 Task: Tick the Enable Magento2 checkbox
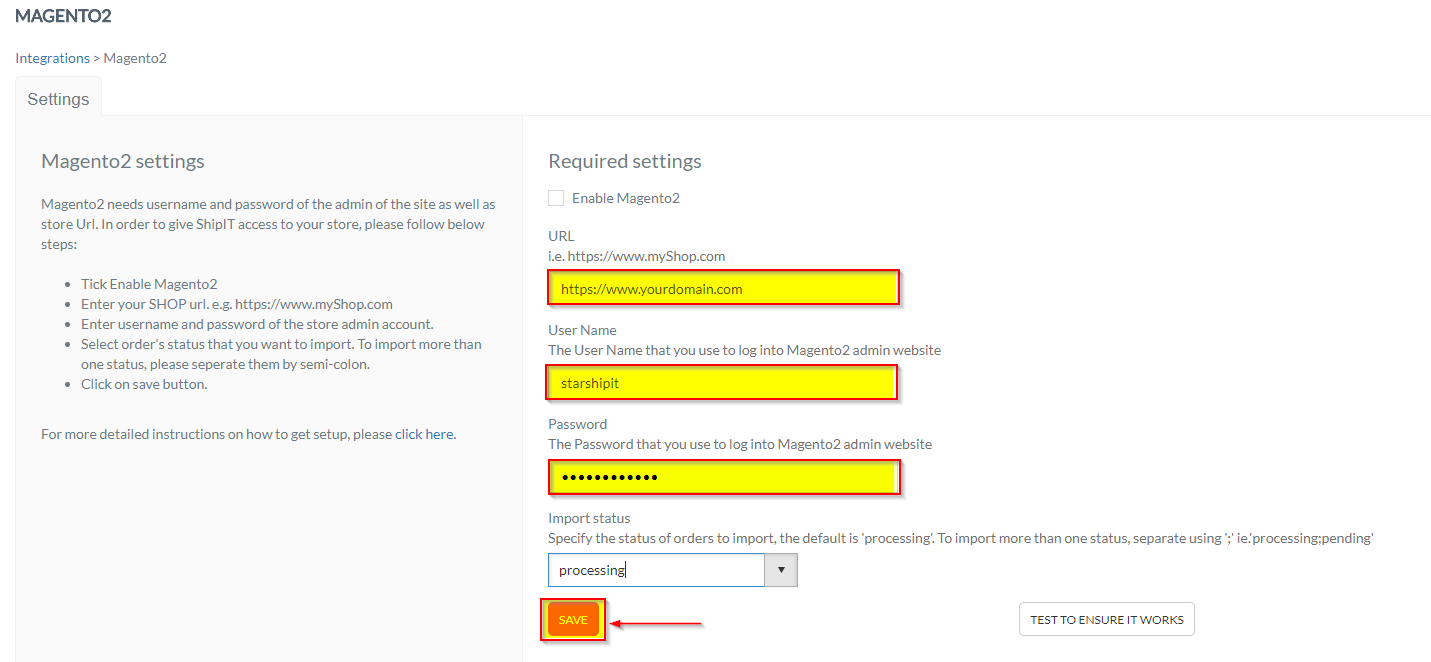556,198
